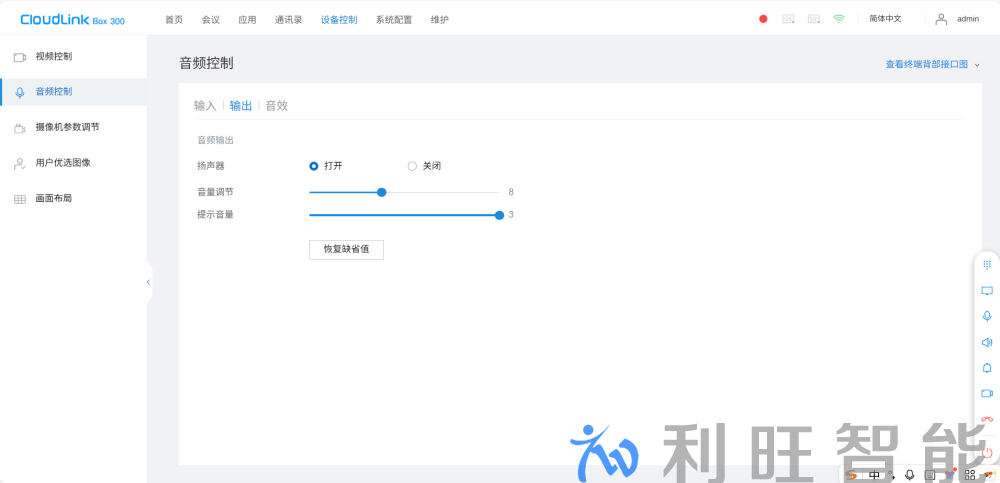This screenshot has width=1000, height=483.
Task: Click the 恢复缺省值 button
Action: click(346, 249)
